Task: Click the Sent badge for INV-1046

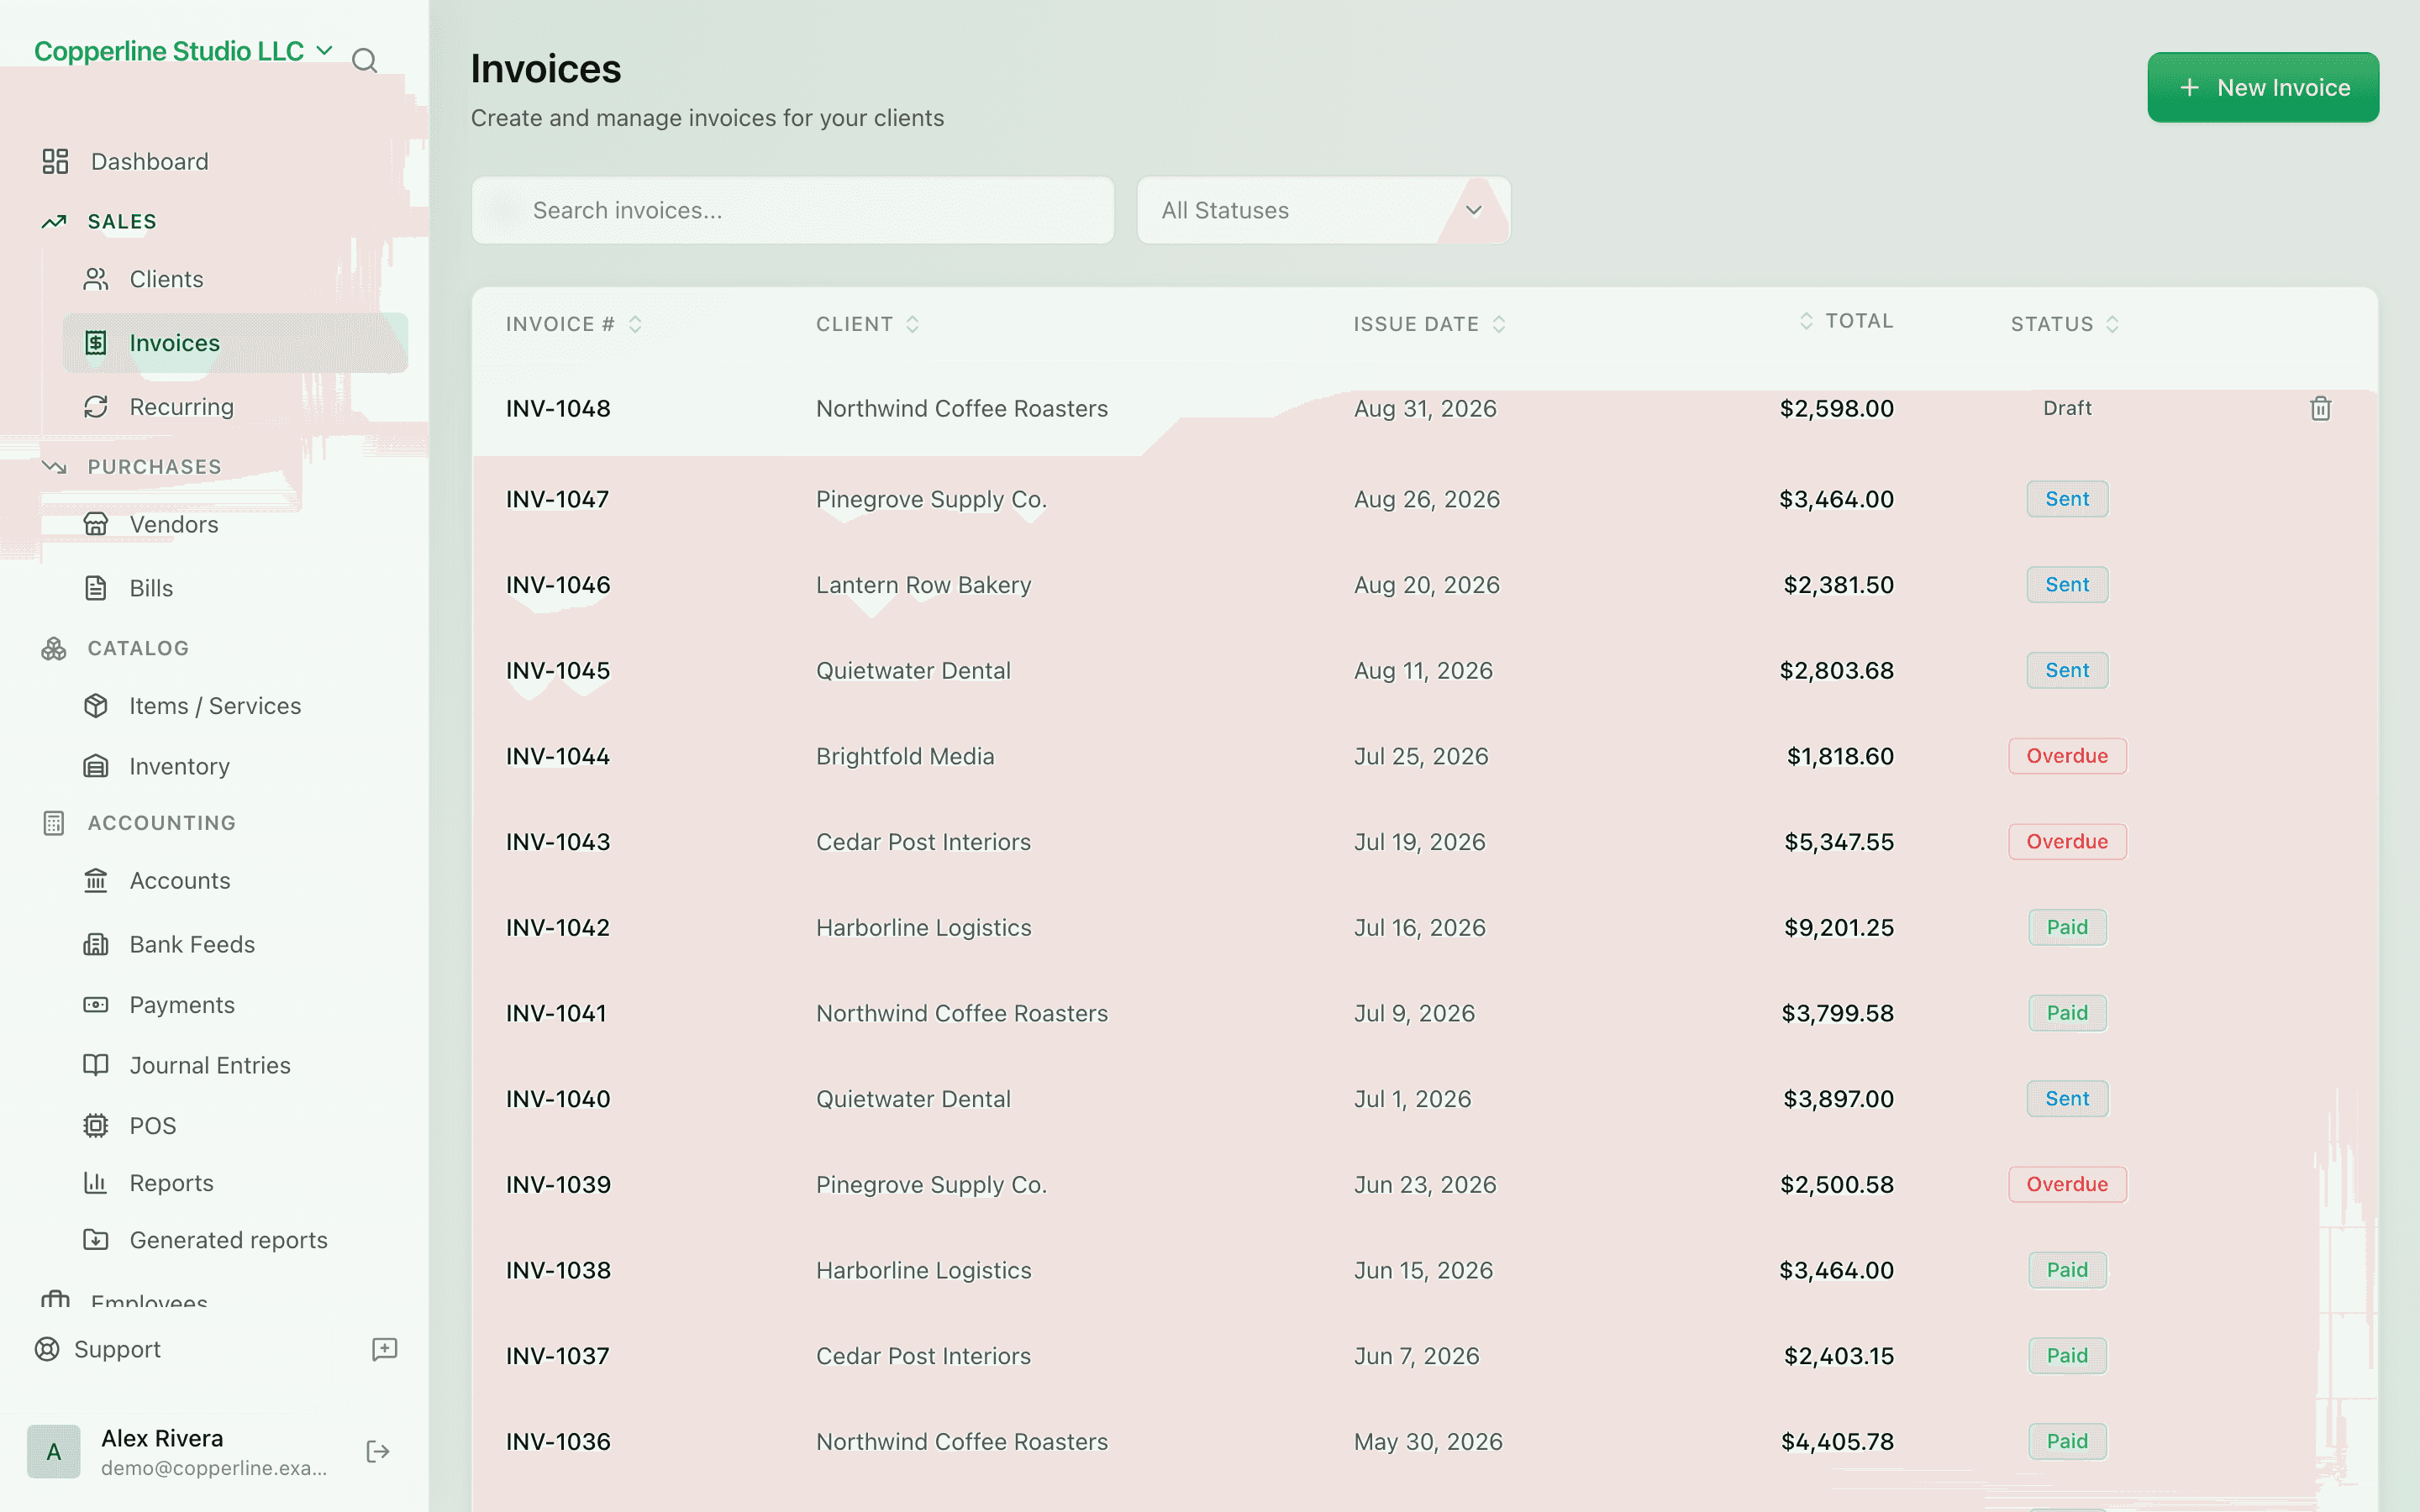Action: coord(2067,585)
